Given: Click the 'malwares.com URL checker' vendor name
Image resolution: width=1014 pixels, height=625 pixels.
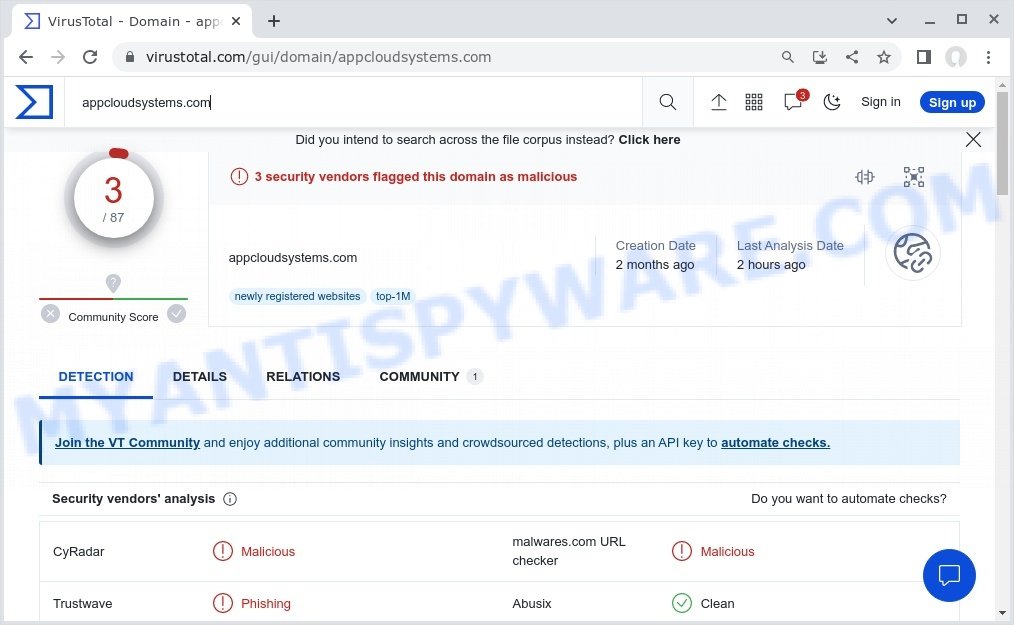Looking at the screenshot, I should click(x=569, y=551).
